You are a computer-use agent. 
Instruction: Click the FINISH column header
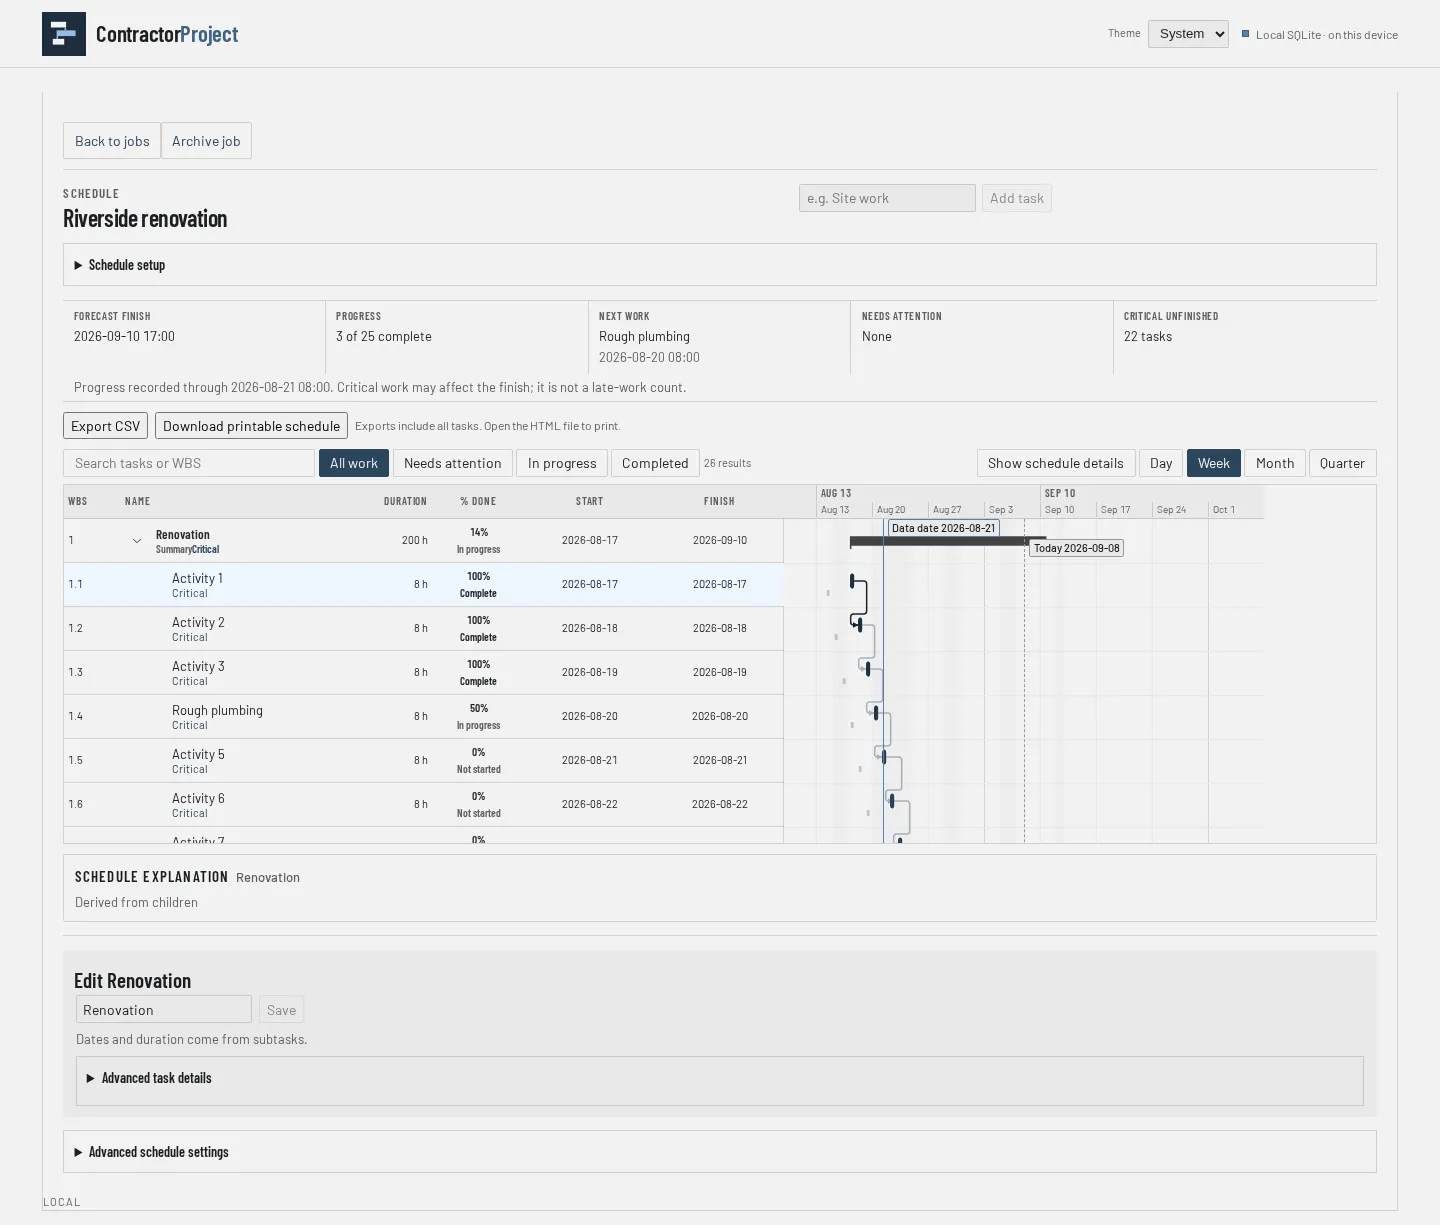click(x=719, y=501)
